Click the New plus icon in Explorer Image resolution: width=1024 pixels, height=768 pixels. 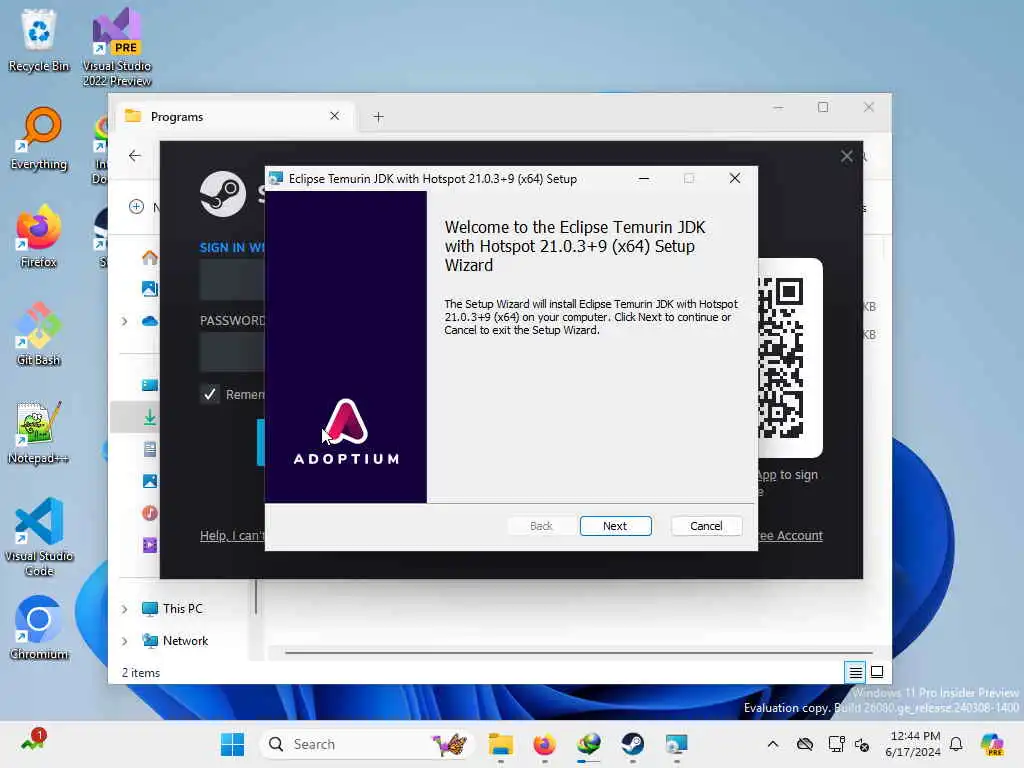tap(136, 207)
